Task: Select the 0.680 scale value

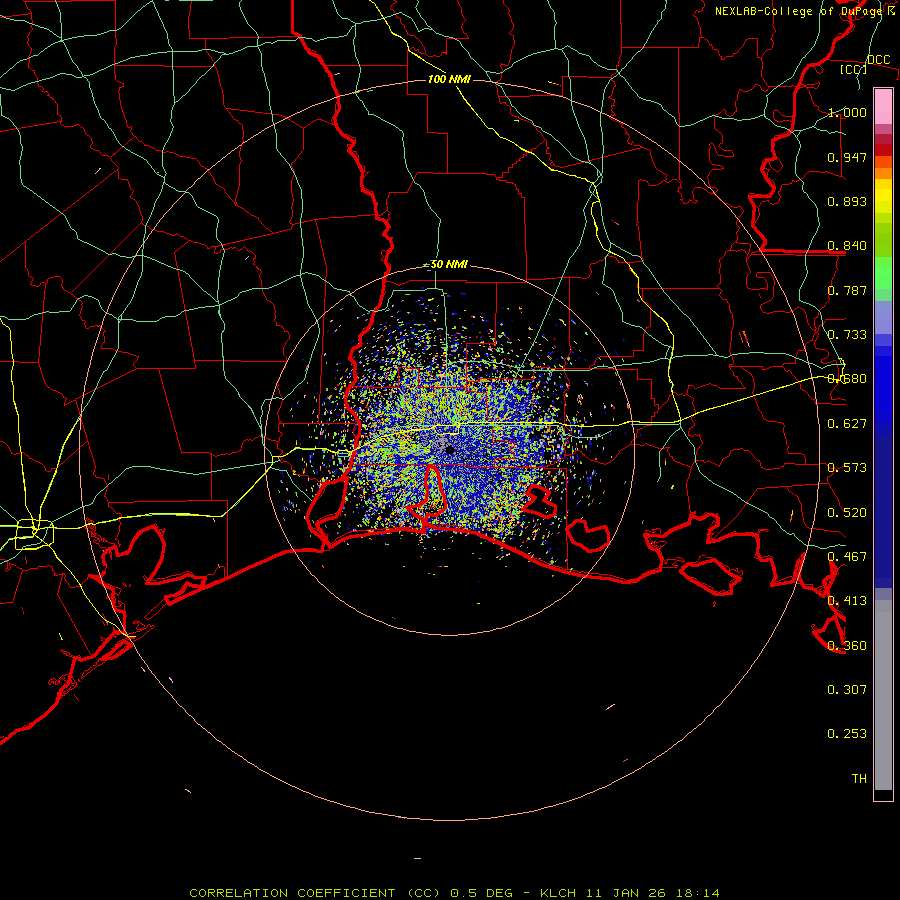Action: 847,379
